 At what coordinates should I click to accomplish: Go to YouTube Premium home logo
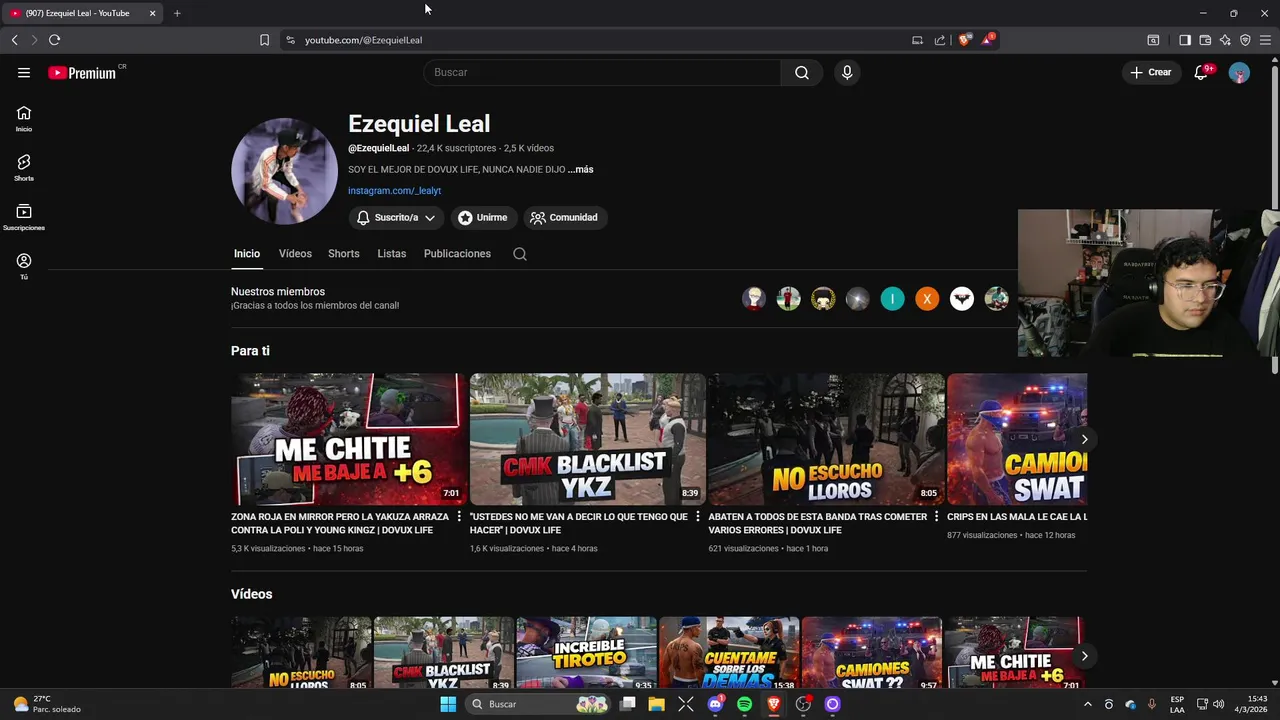82,73
